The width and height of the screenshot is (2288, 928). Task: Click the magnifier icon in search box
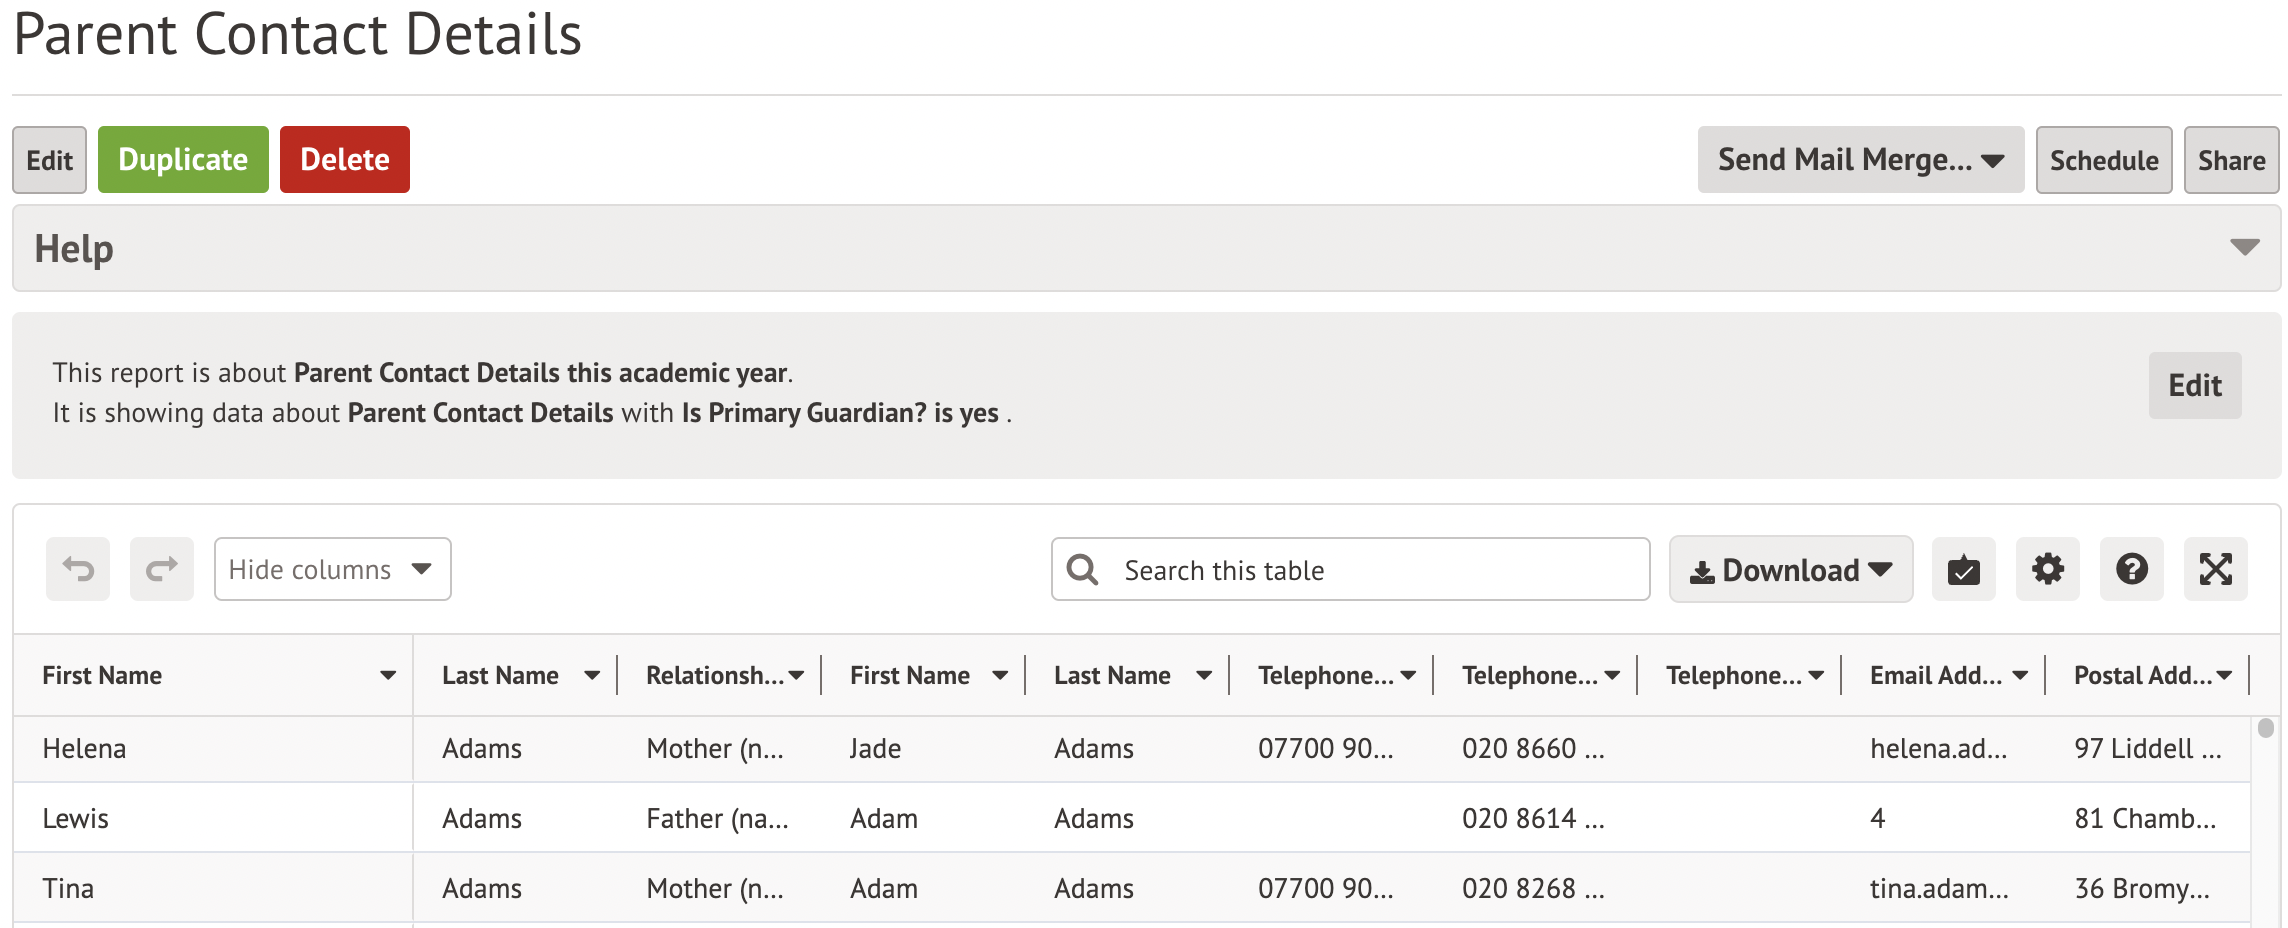pos(1082,570)
